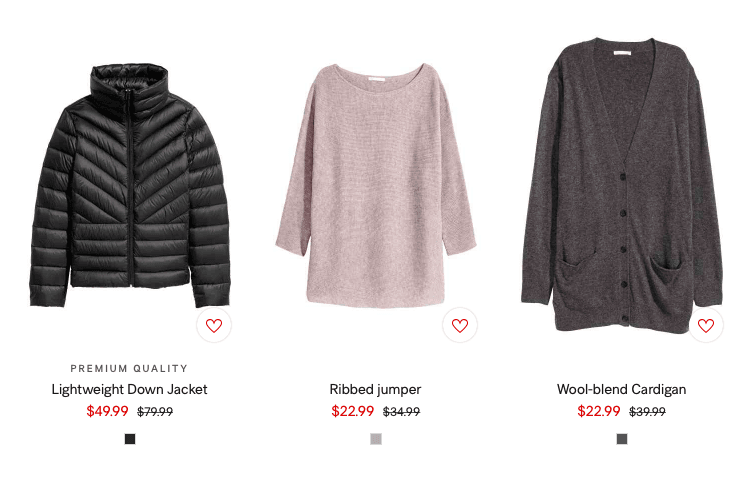This screenshot has width=749, height=489.
Task: View the grey cardigan product image
Action: (622, 185)
